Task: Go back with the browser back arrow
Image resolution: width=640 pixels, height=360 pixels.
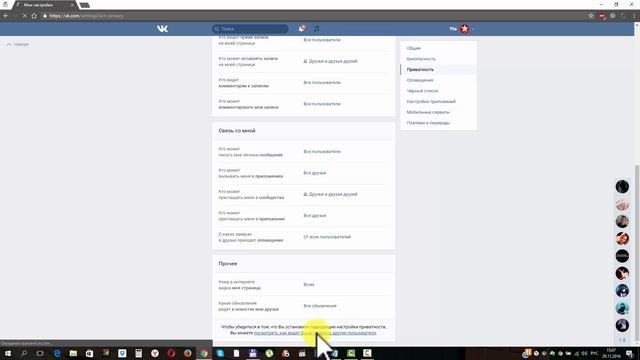Action: click(6, 16)
